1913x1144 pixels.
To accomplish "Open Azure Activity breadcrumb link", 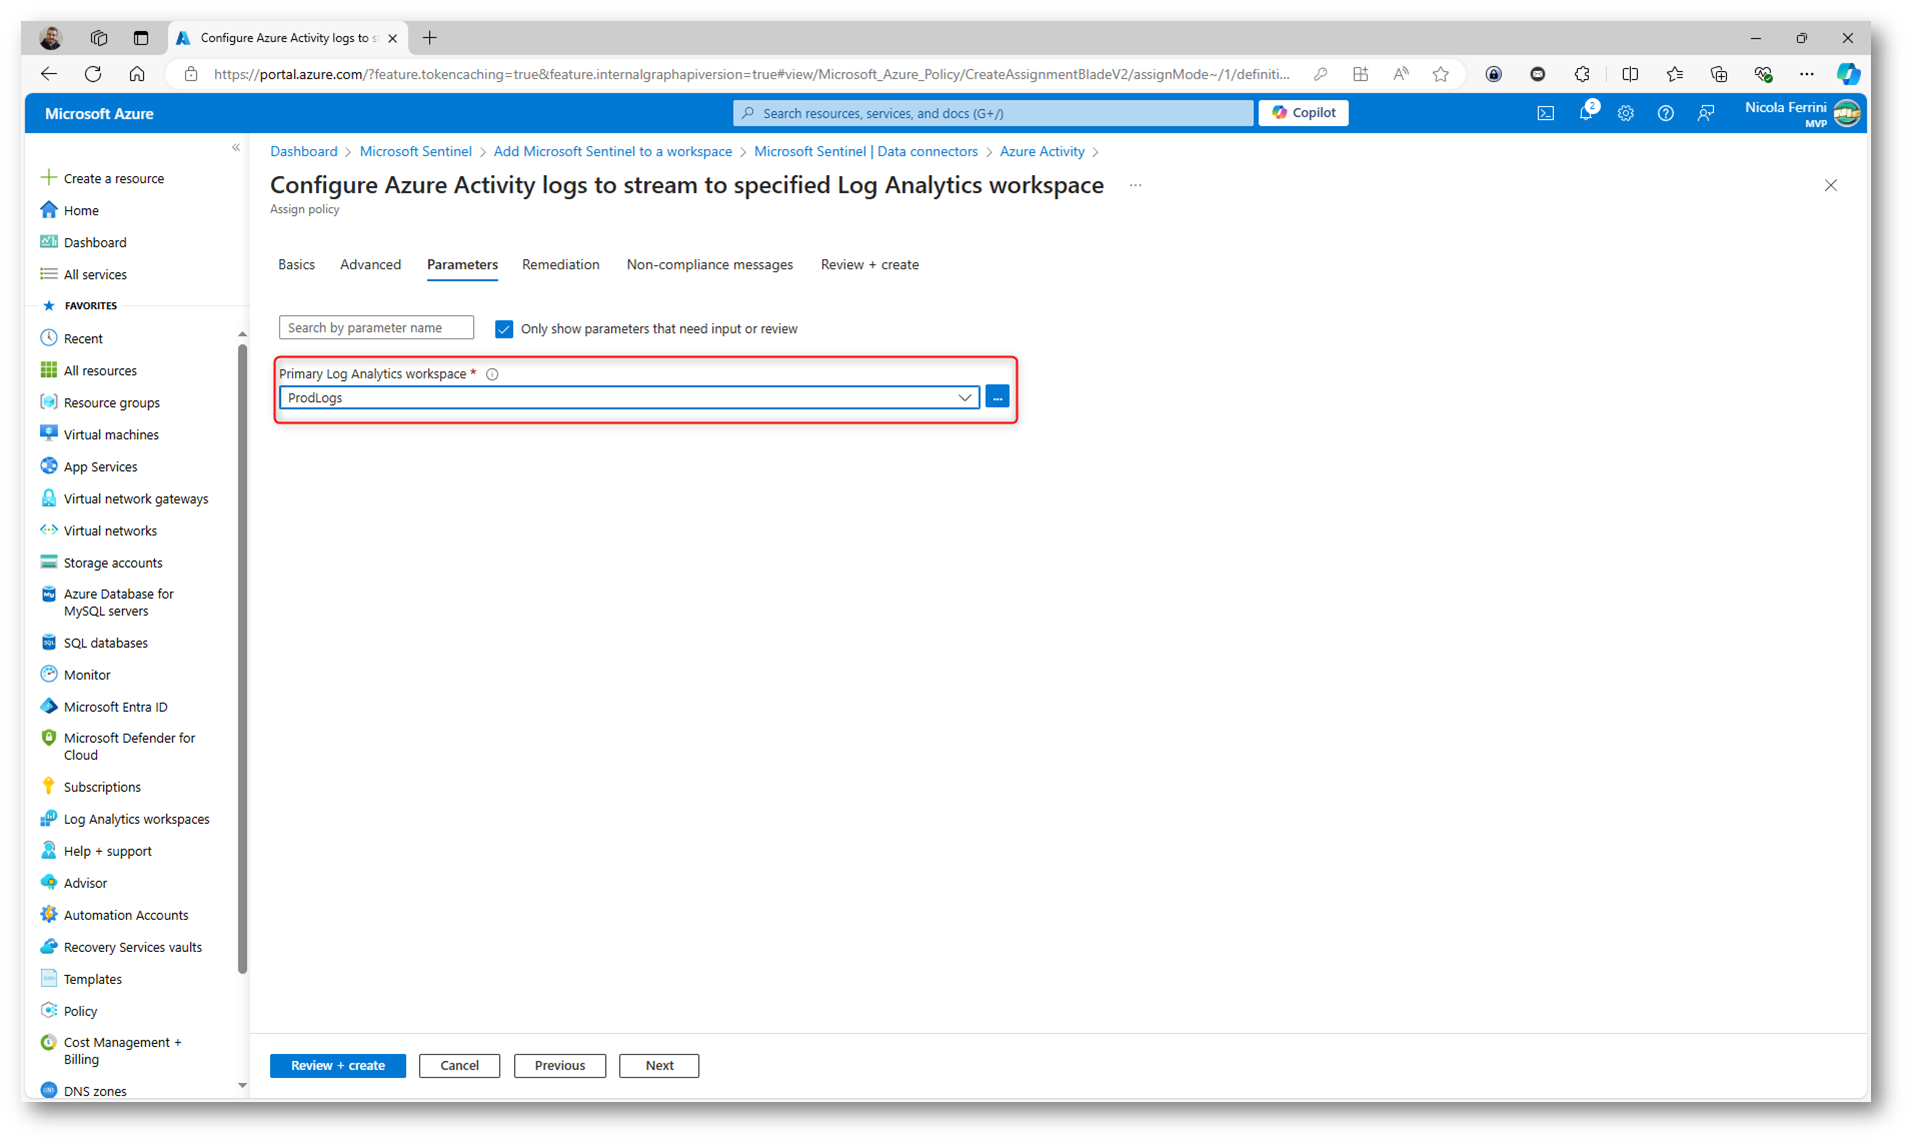I will pos(1042,151).
